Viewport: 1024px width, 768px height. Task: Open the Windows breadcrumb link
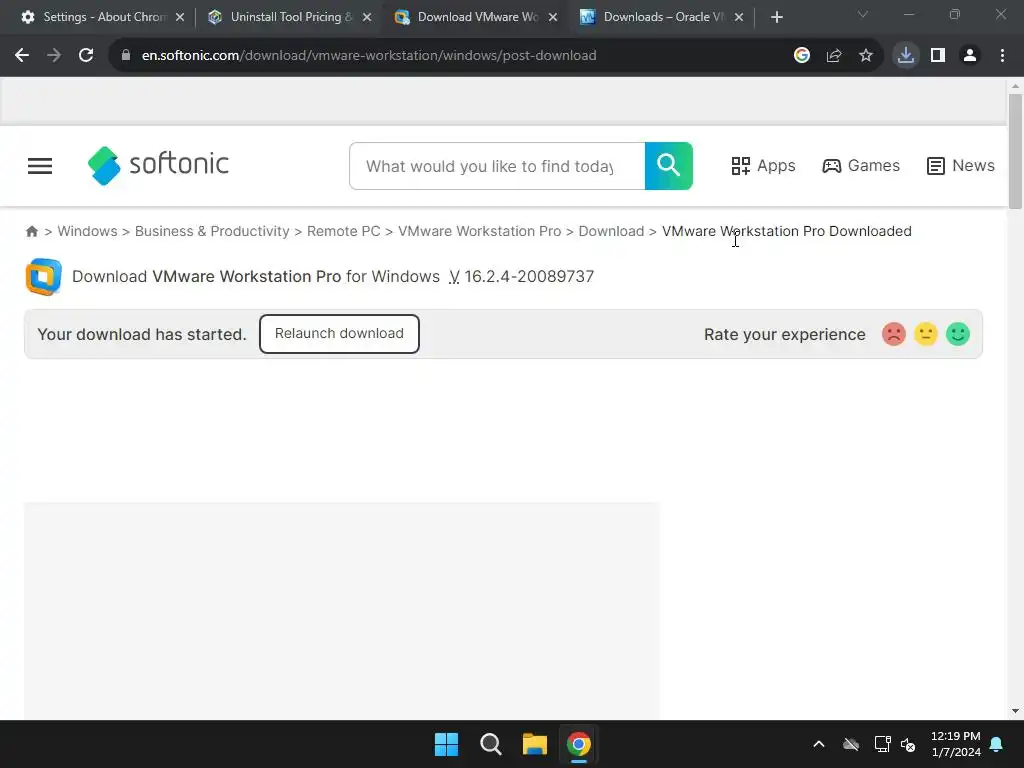(88, 231)
